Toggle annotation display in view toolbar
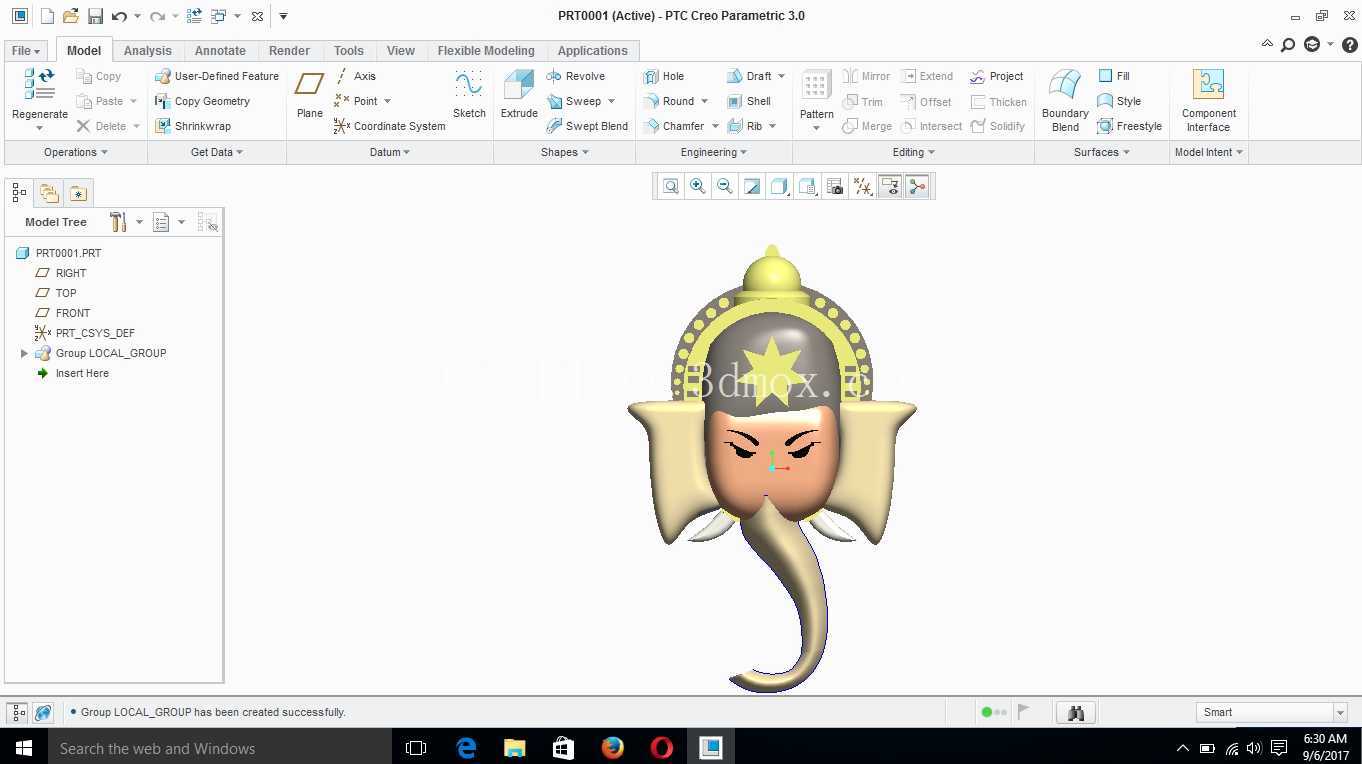This screenshot has height=764, width=1362. [890, 186]
